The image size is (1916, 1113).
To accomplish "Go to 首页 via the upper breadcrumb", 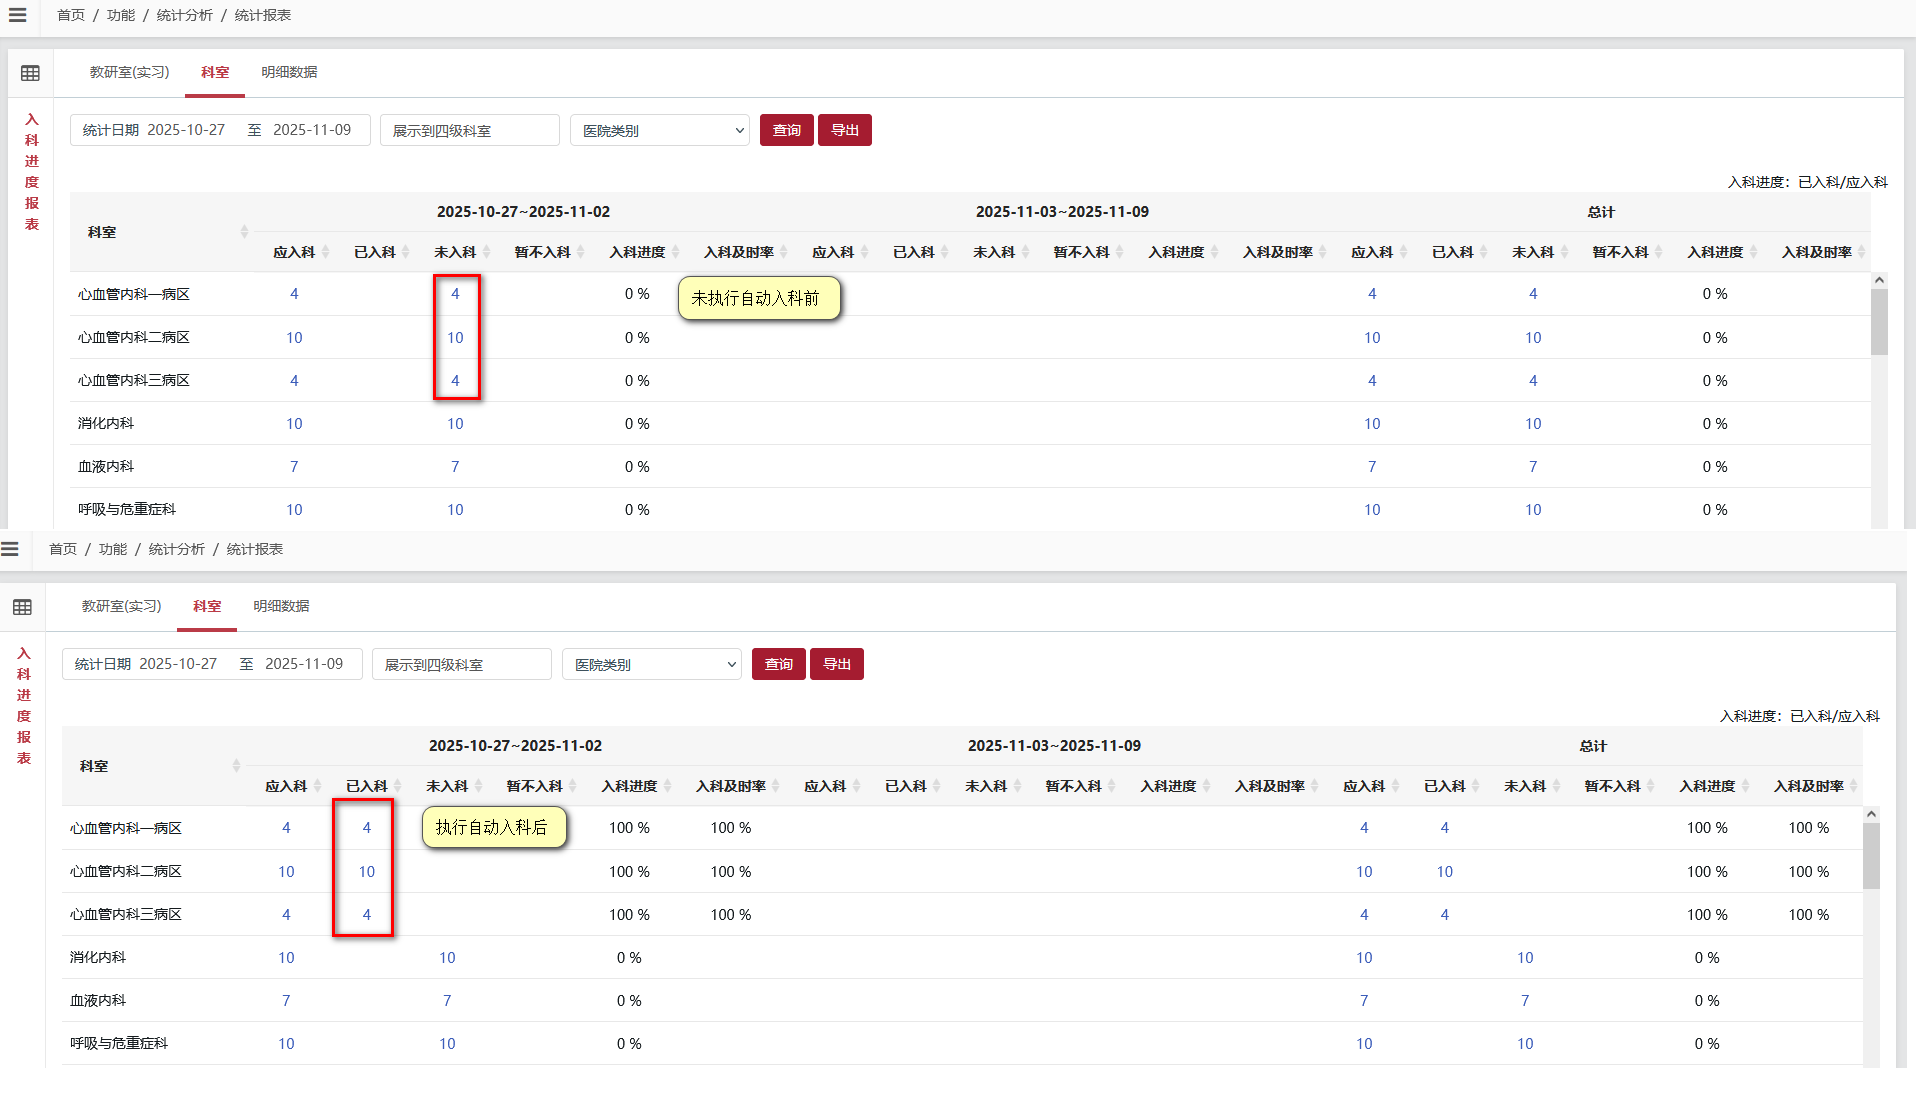I will (71, 15).
